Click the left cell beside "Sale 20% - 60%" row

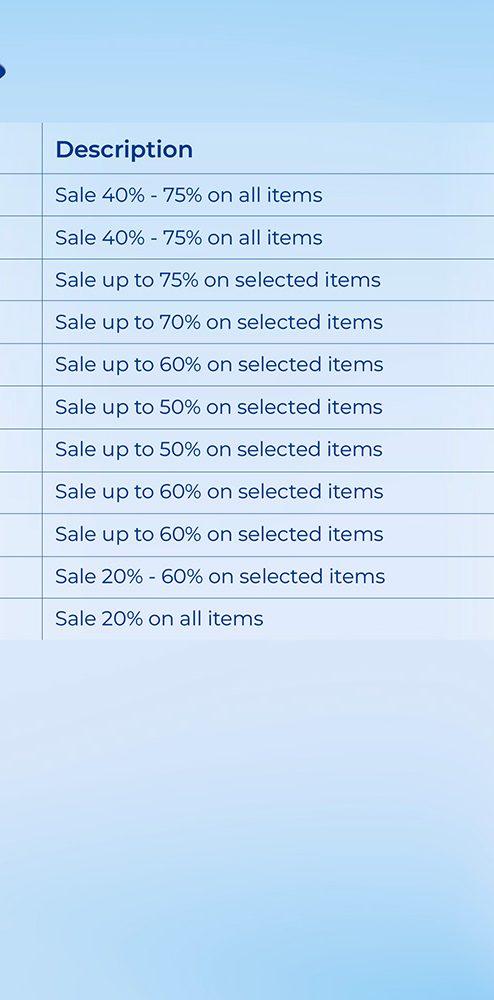21,577
